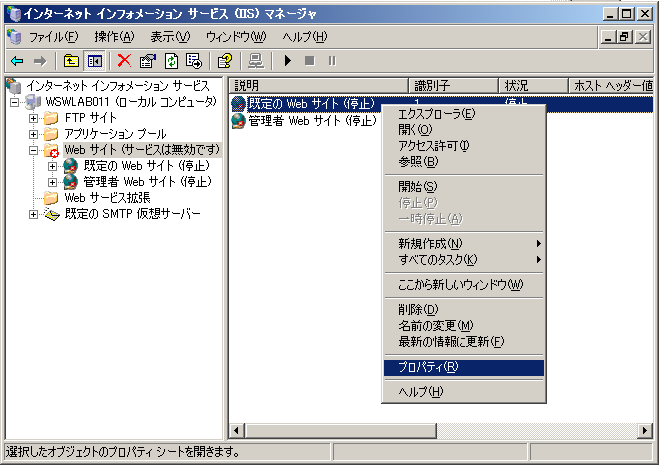Click the Up one level folder icon
The width and height of the screenshot is (660, 465).
click(x=71, y=61)
